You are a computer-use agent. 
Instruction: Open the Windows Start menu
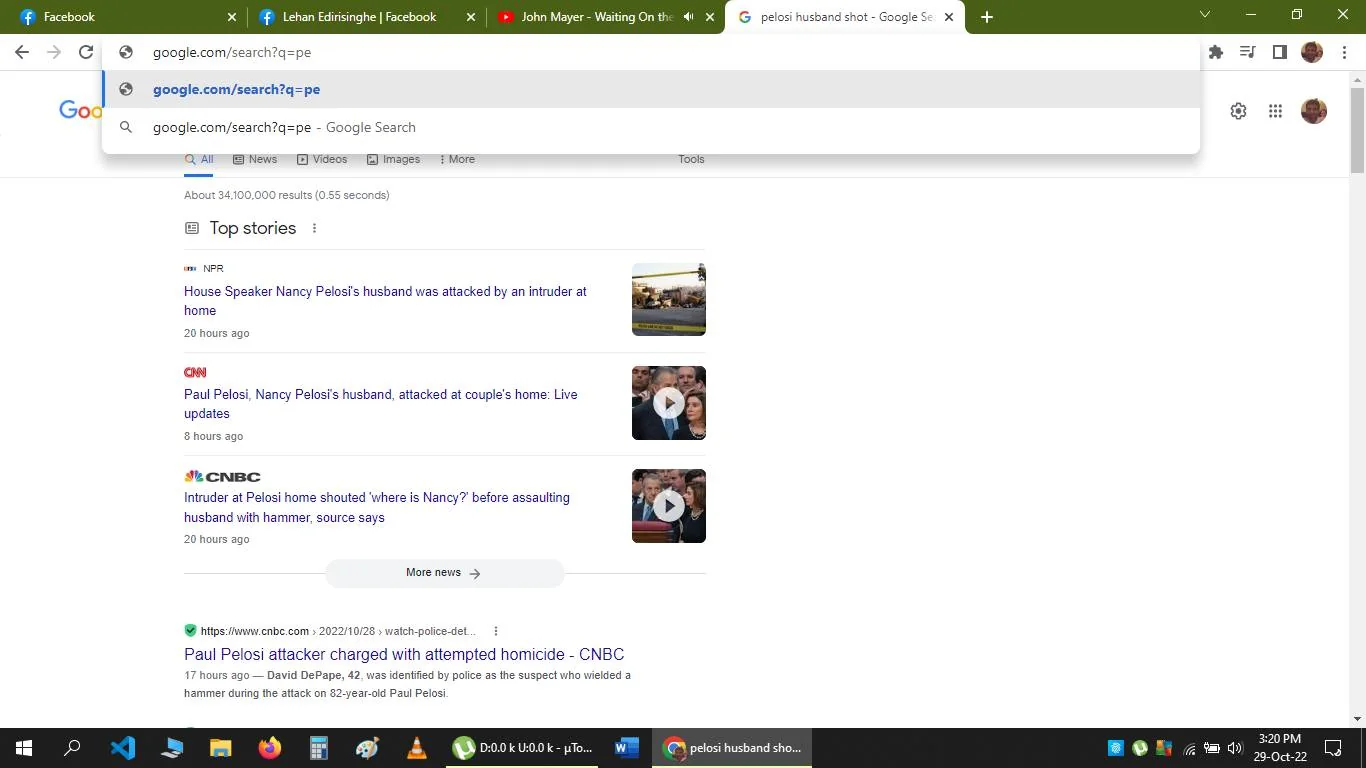coord(24,748)
